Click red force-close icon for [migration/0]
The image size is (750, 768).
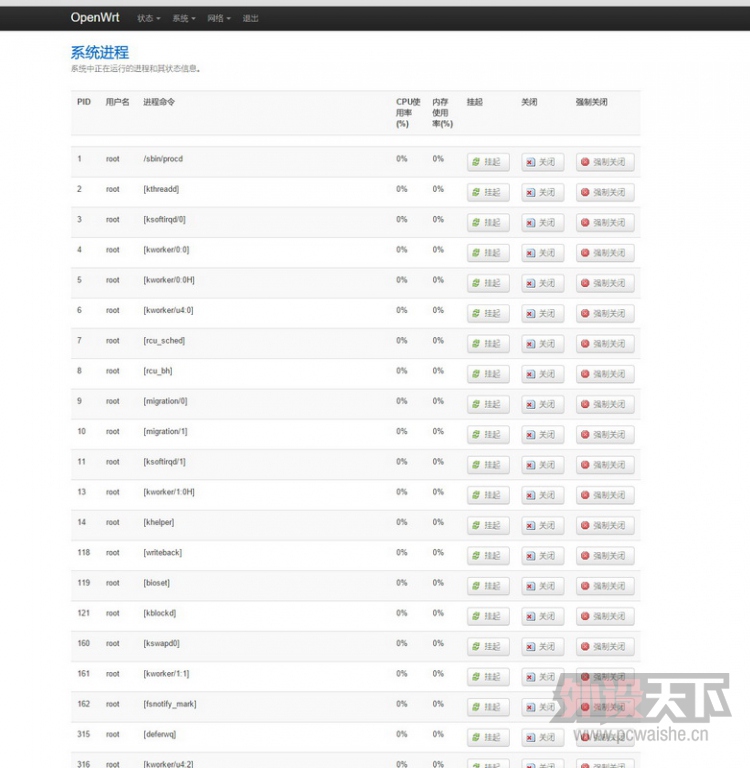[585, 404]
